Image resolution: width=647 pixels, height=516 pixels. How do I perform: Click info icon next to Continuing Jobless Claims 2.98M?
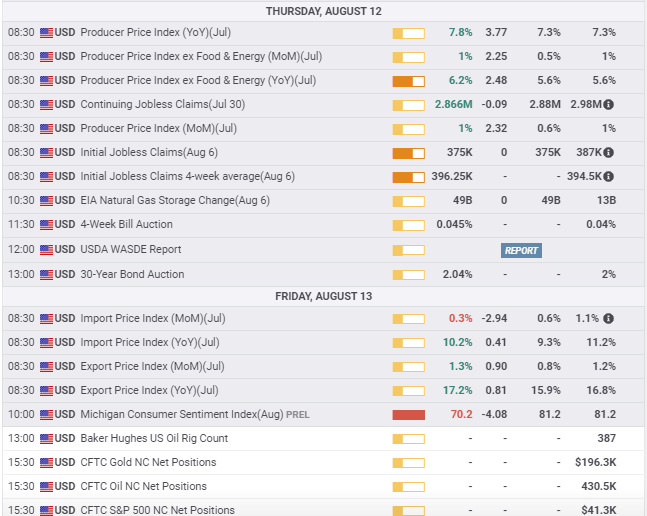pyautogui.click(x=608, y=105)
